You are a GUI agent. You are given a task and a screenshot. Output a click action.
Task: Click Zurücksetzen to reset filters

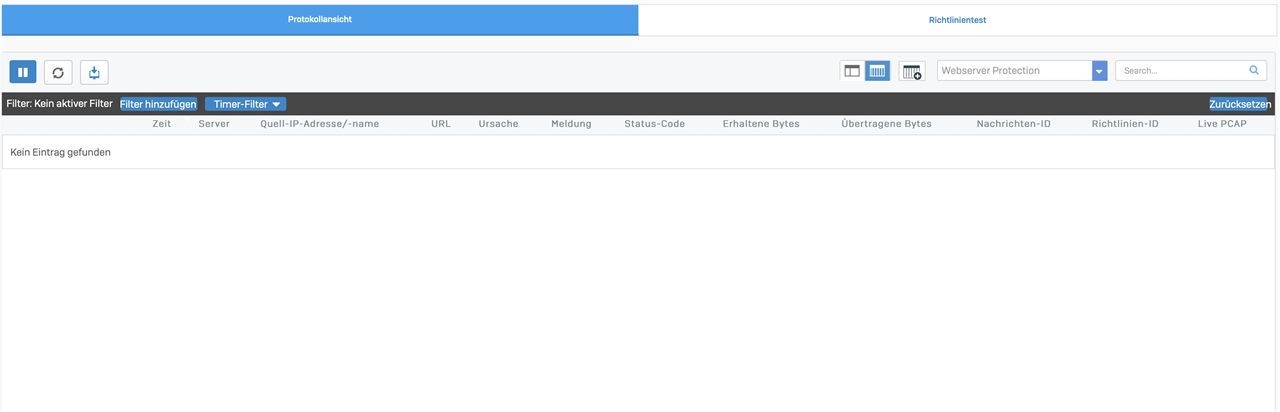[x=1239, y=104]
